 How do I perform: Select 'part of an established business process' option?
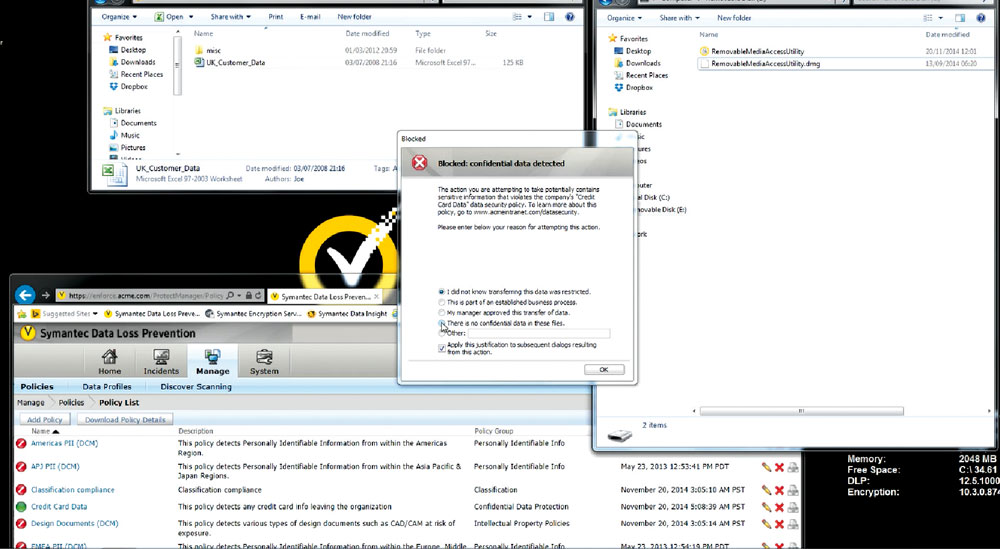441,302
